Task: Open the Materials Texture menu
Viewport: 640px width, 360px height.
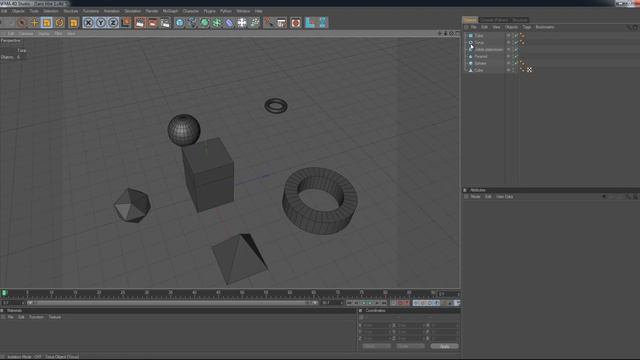Action: (x=55, y=317)
